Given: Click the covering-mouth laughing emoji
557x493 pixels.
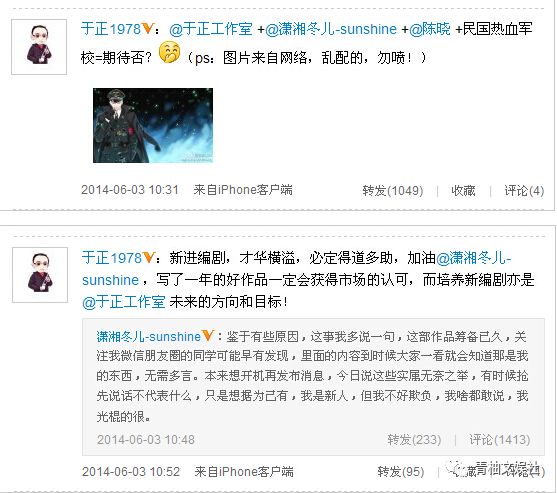Looking at the screenshot, I should (x=169, y=53).
